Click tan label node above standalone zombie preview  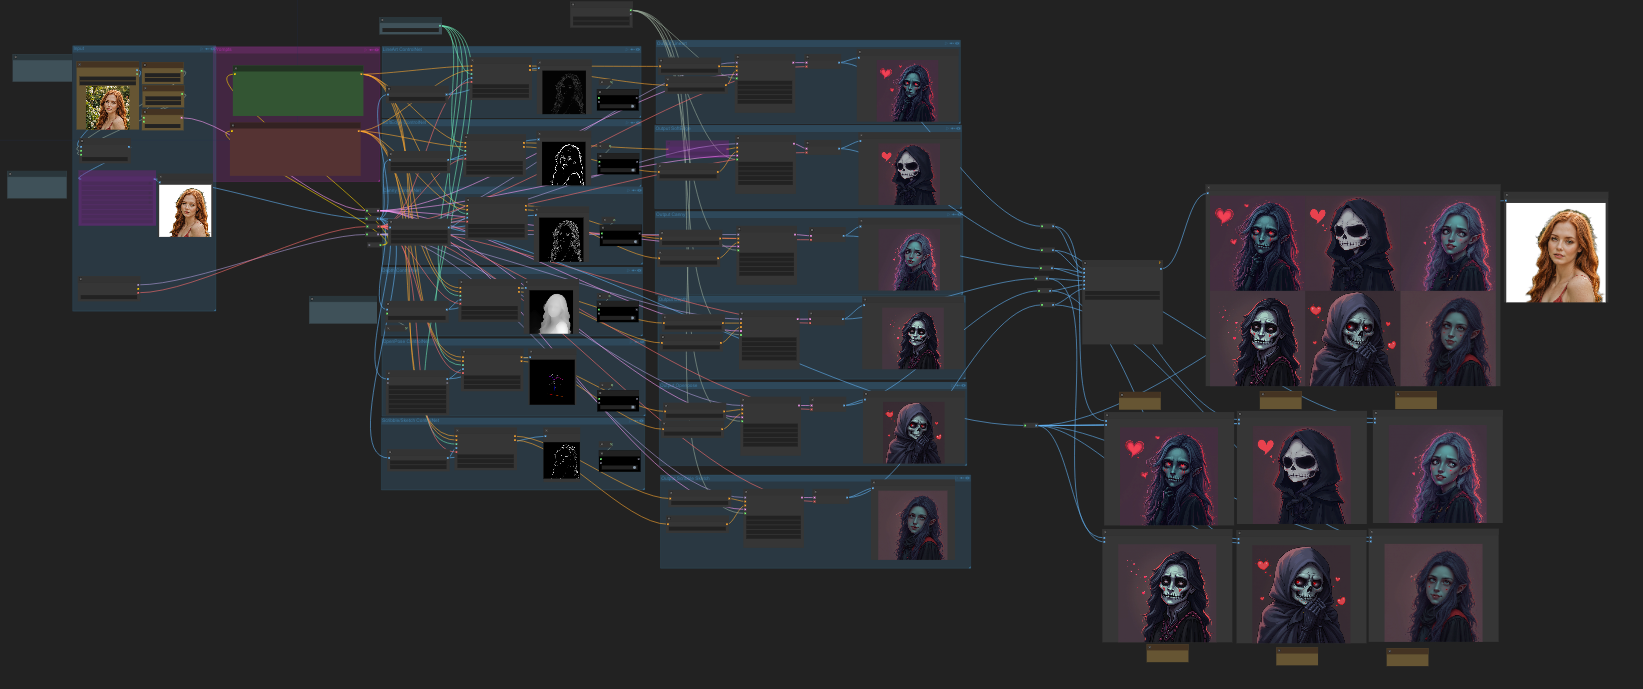click(1140, 402)
